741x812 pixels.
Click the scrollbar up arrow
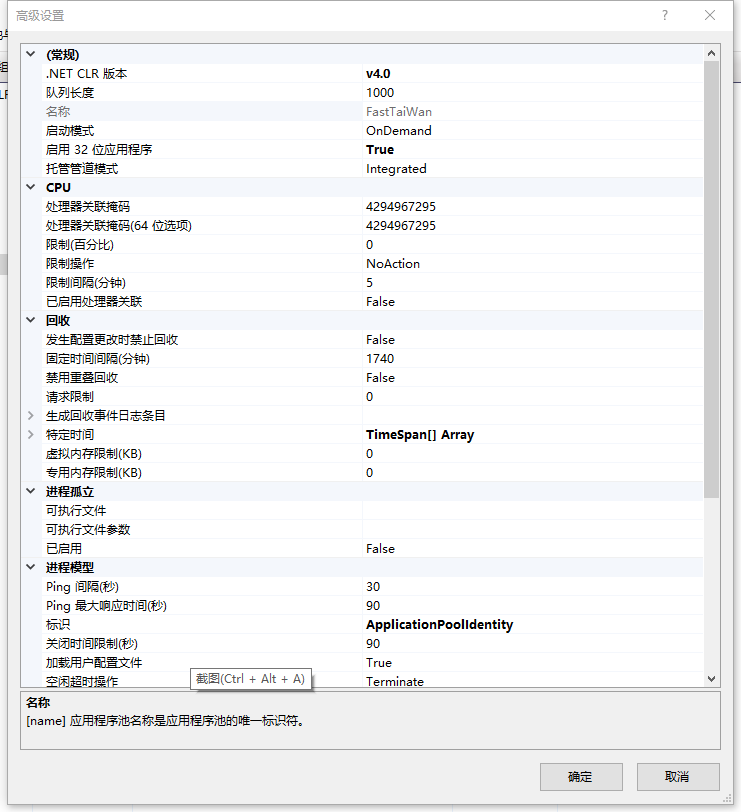tap(711, 53)
